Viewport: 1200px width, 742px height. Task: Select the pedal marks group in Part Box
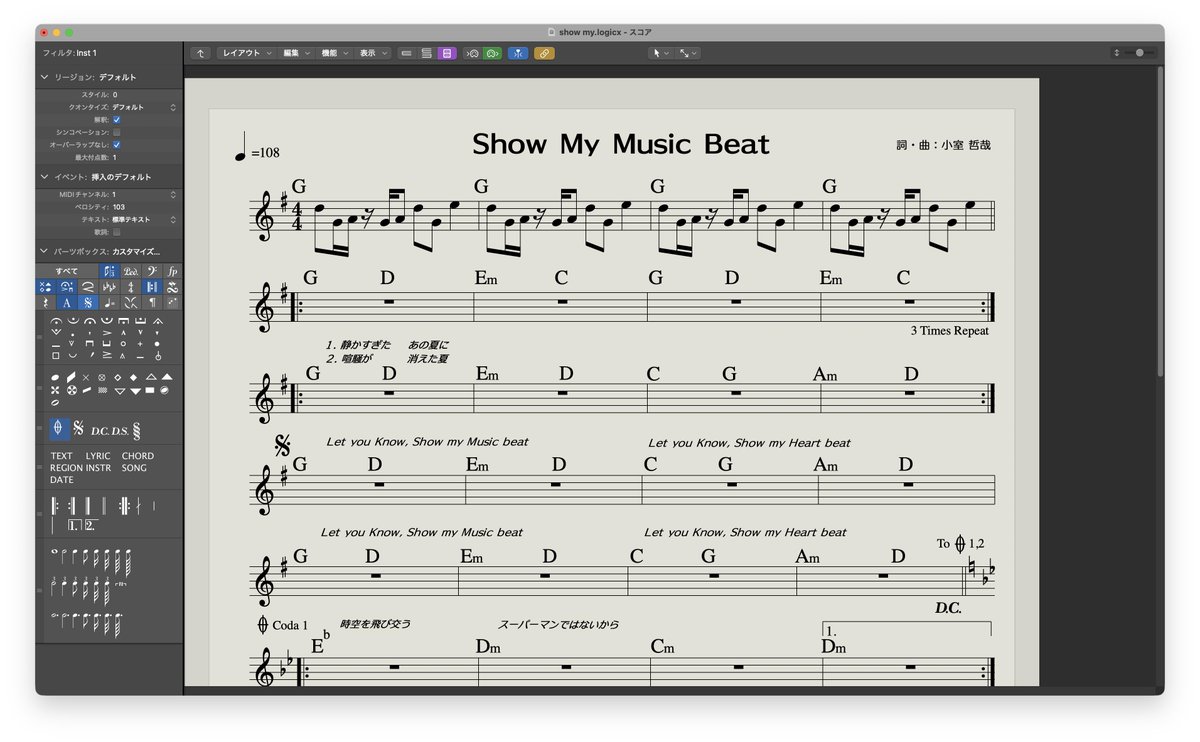tap(130, 271)
